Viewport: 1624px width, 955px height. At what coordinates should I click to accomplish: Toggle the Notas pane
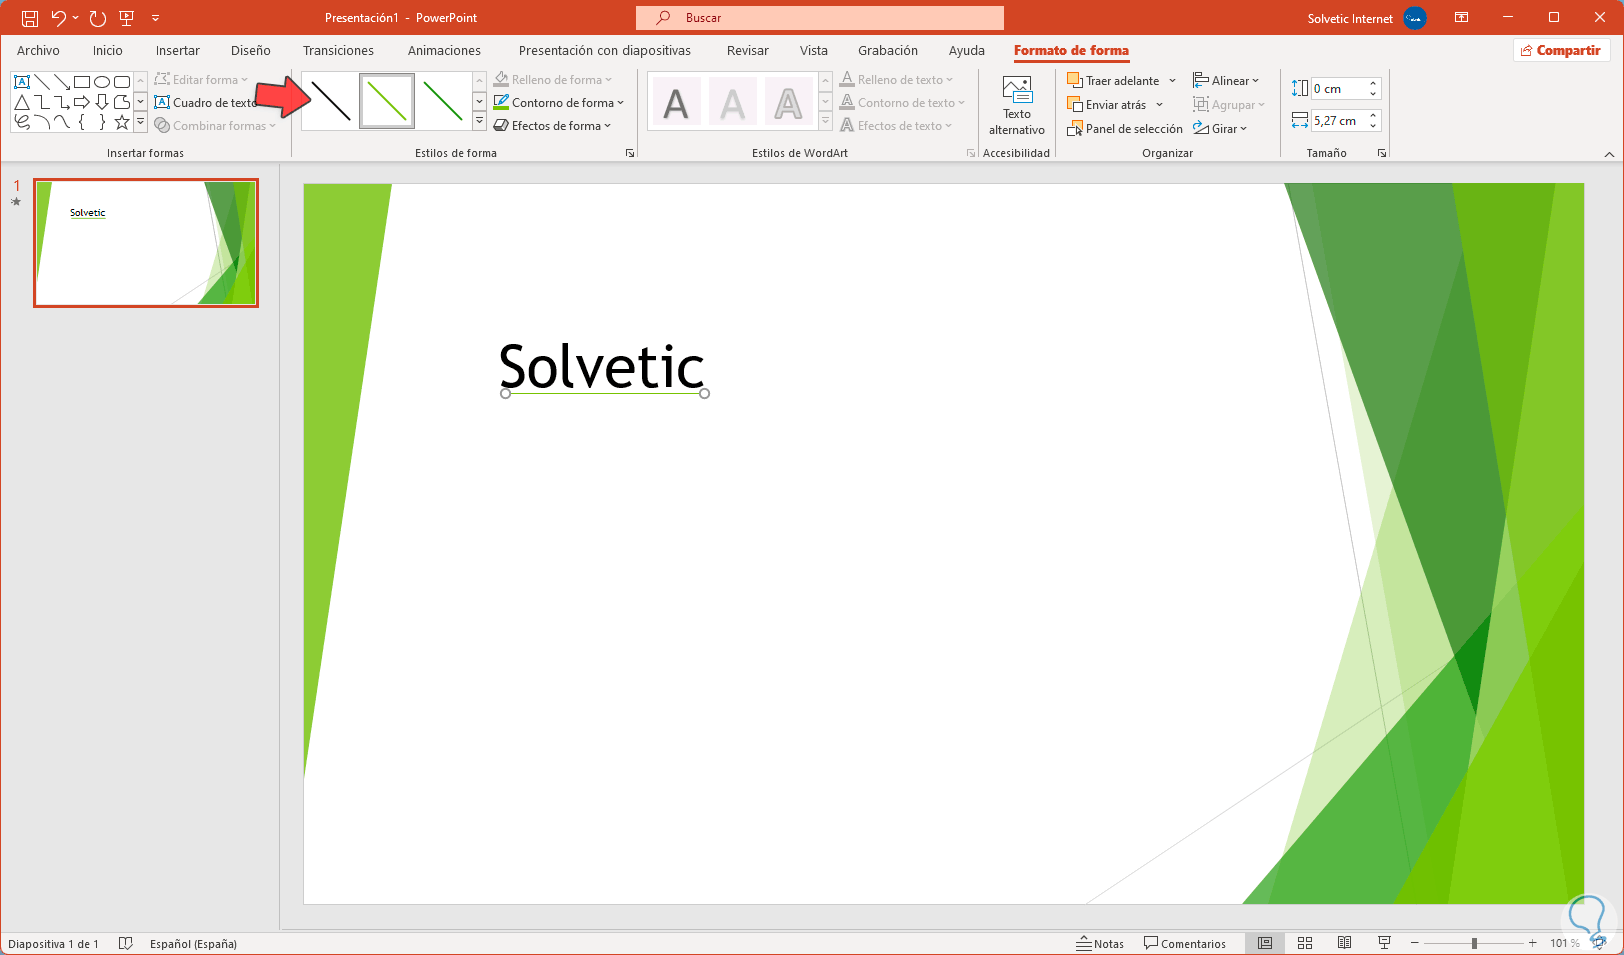click(x=1100, y=943)
